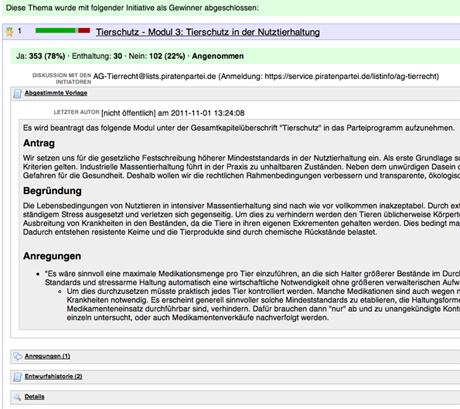Click the Details magnifier icon

coord(17,397)
